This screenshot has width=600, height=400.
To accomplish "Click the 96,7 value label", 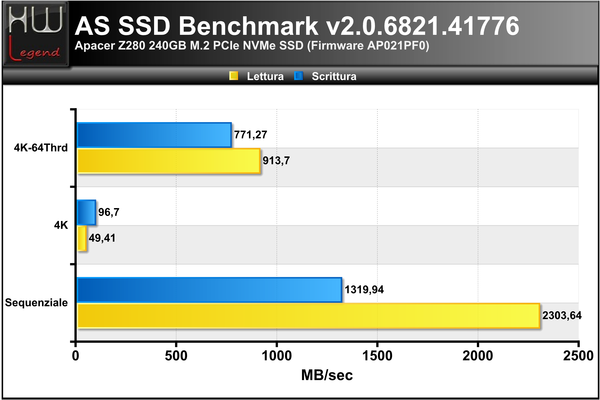I will (x=109, y=212).
